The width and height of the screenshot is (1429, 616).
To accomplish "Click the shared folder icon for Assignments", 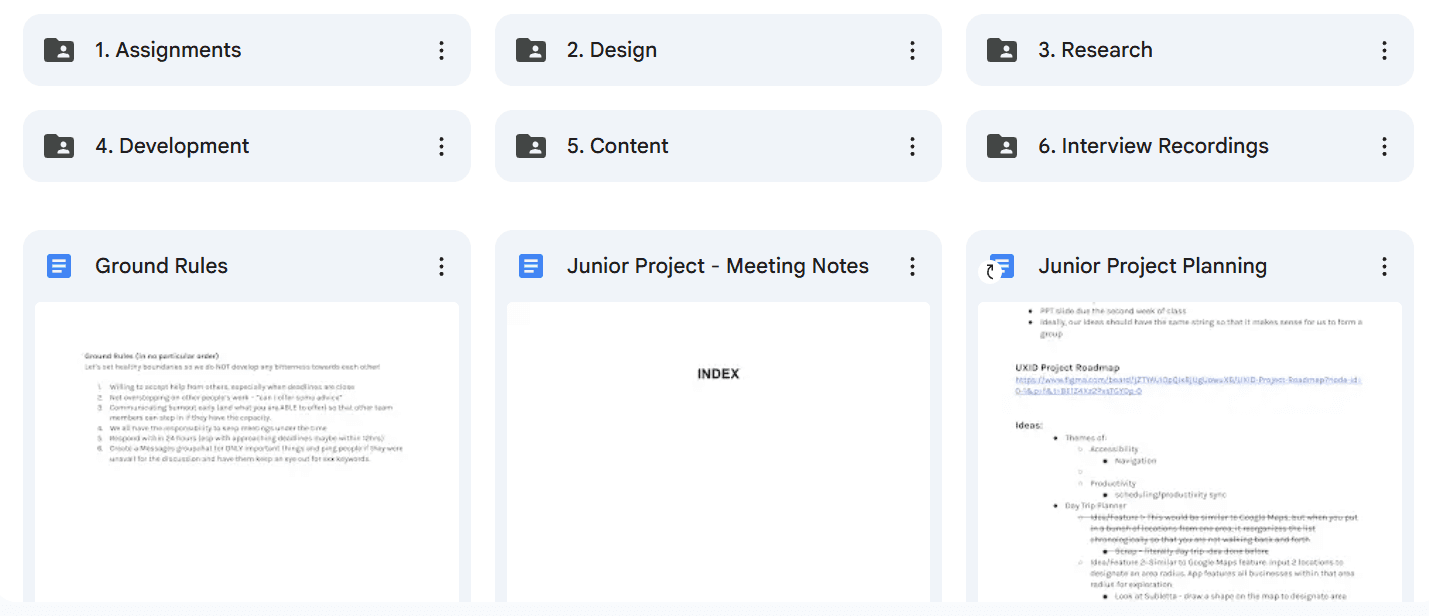I will (x=59, y=50).
